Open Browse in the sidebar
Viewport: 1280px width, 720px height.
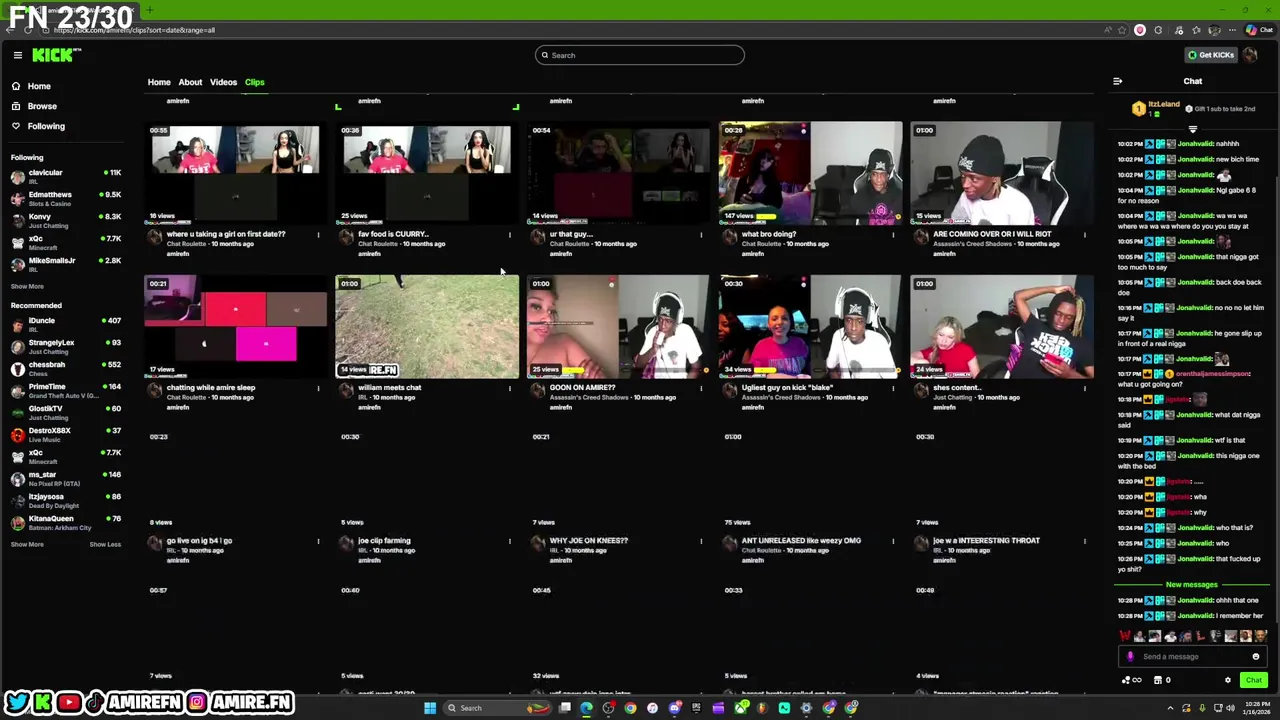42,106
